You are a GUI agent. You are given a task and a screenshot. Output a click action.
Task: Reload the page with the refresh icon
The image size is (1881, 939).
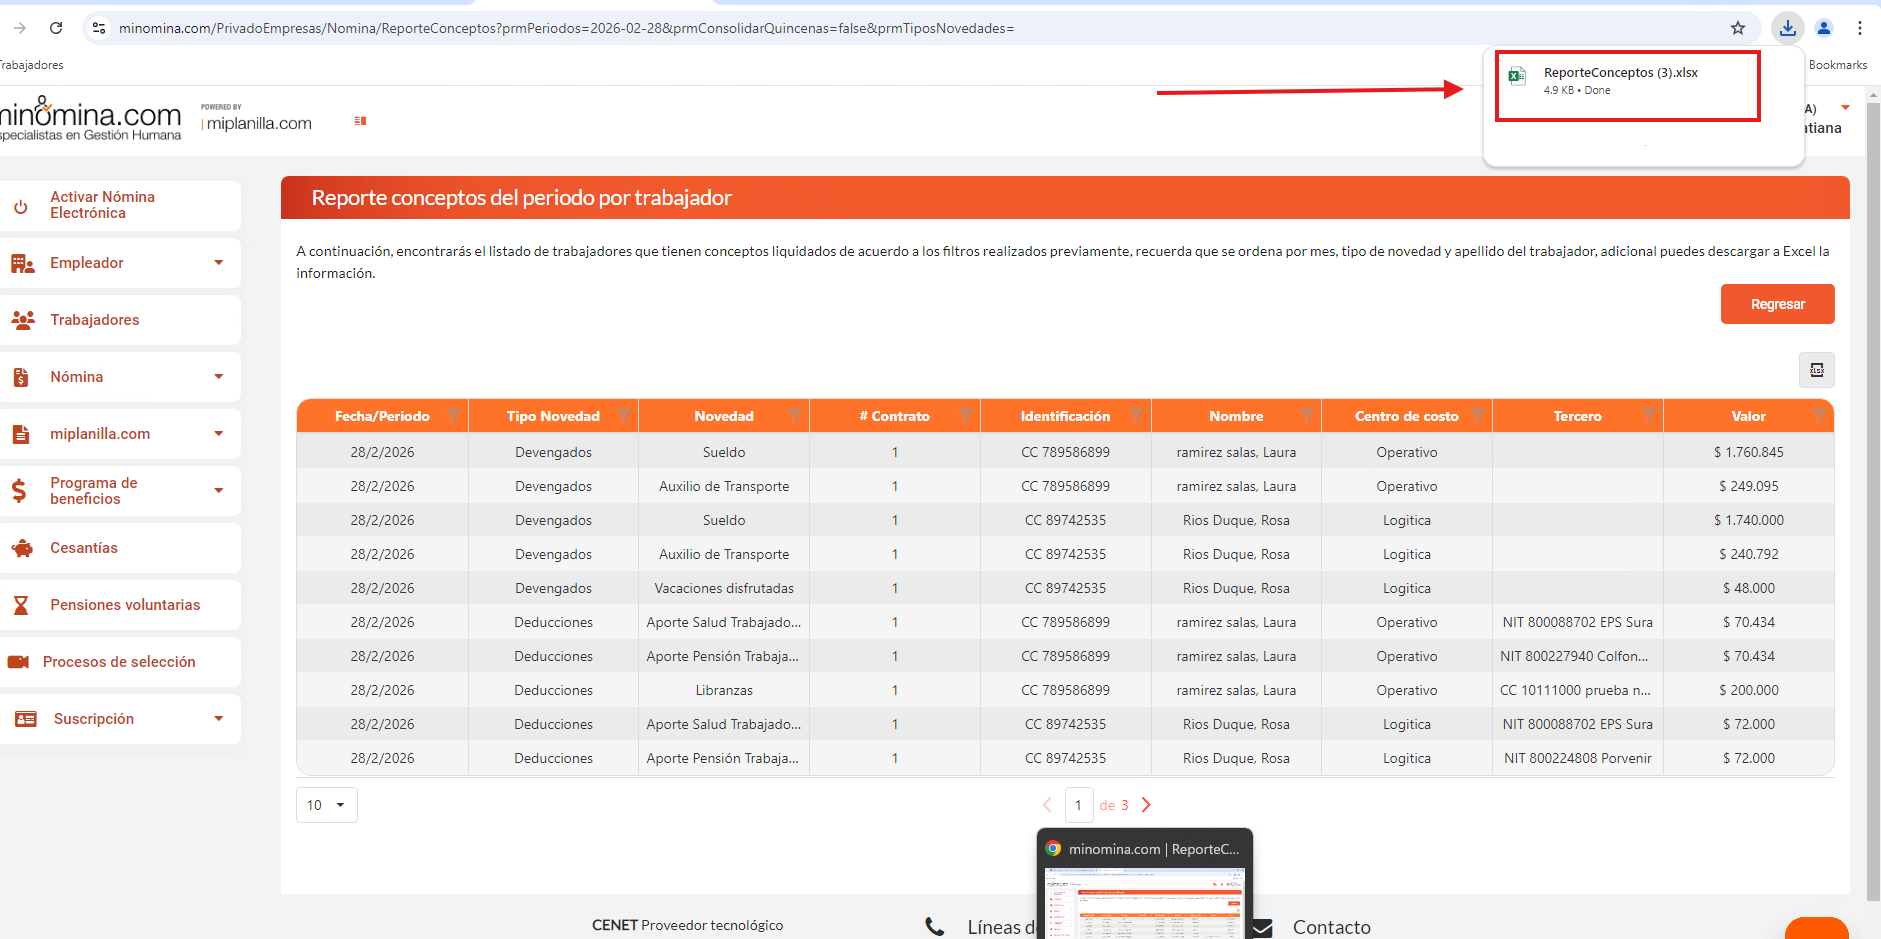point(56,28)
